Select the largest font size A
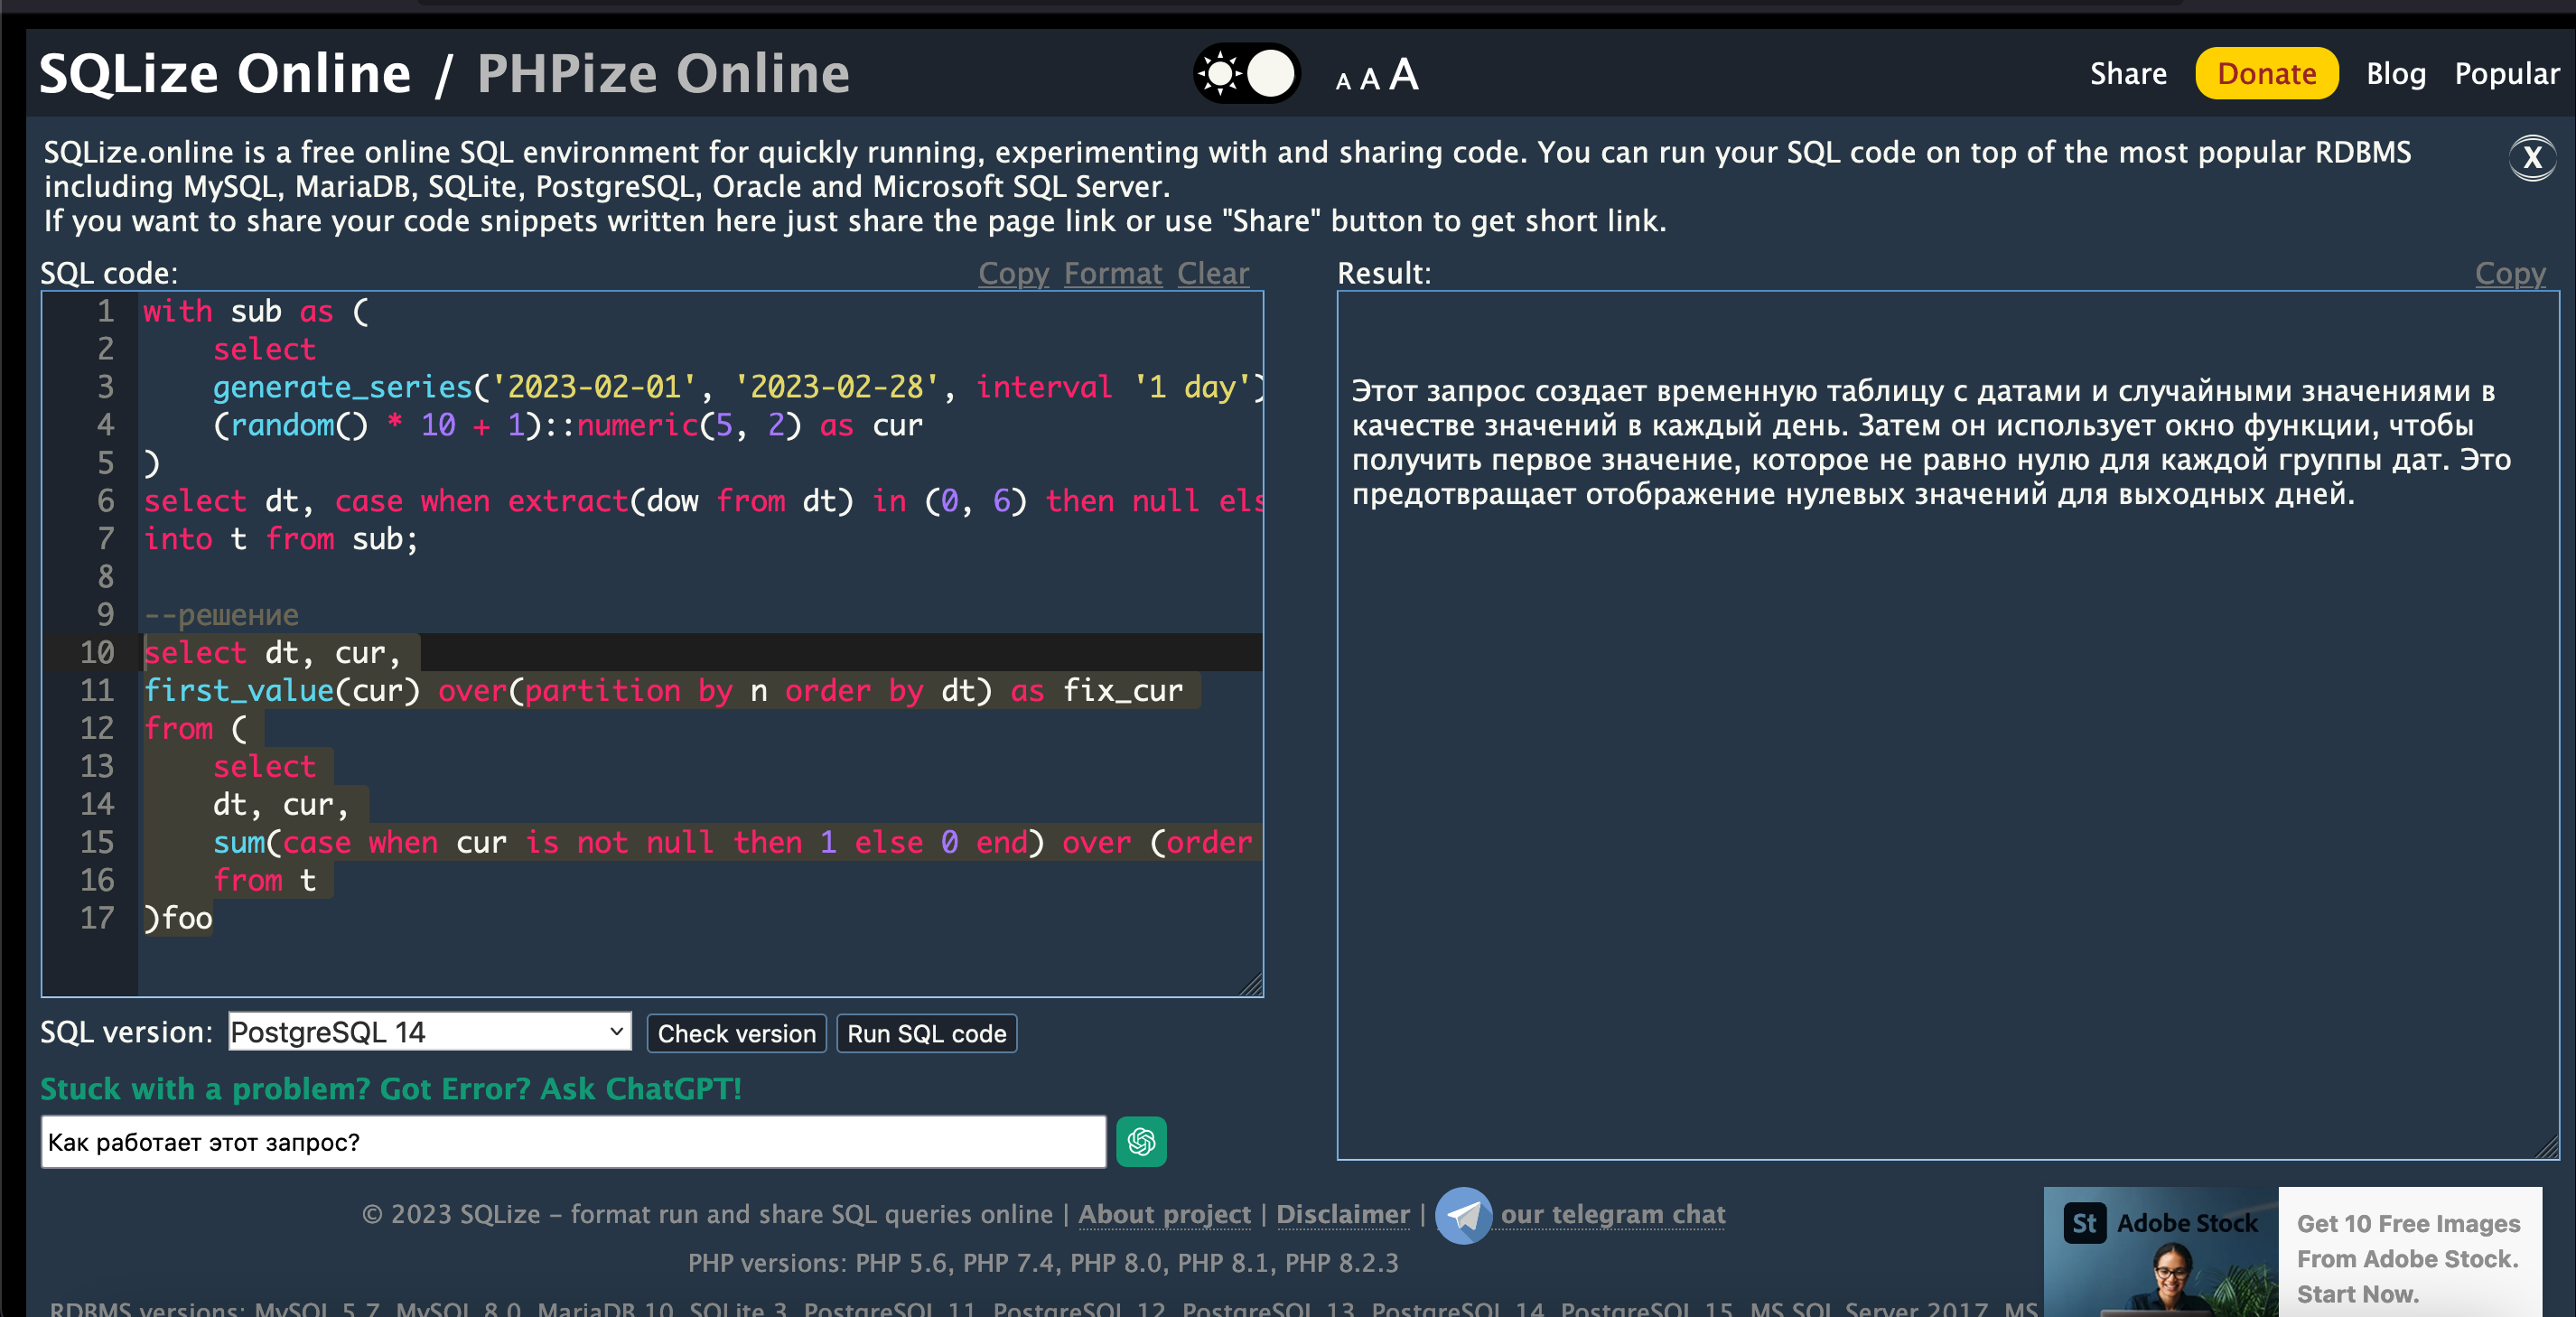The height and width of the screenshot is (1317, 2576). click(1403, 74)
